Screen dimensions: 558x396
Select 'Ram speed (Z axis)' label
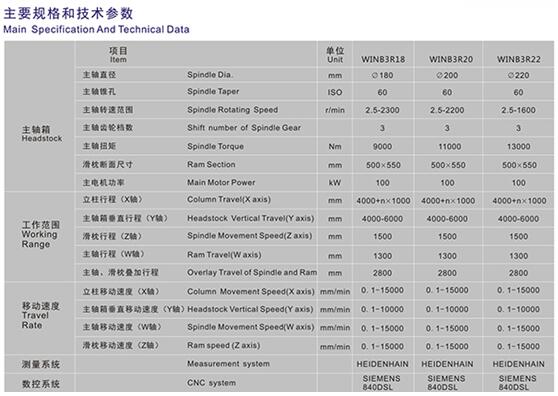coord(223,345)
